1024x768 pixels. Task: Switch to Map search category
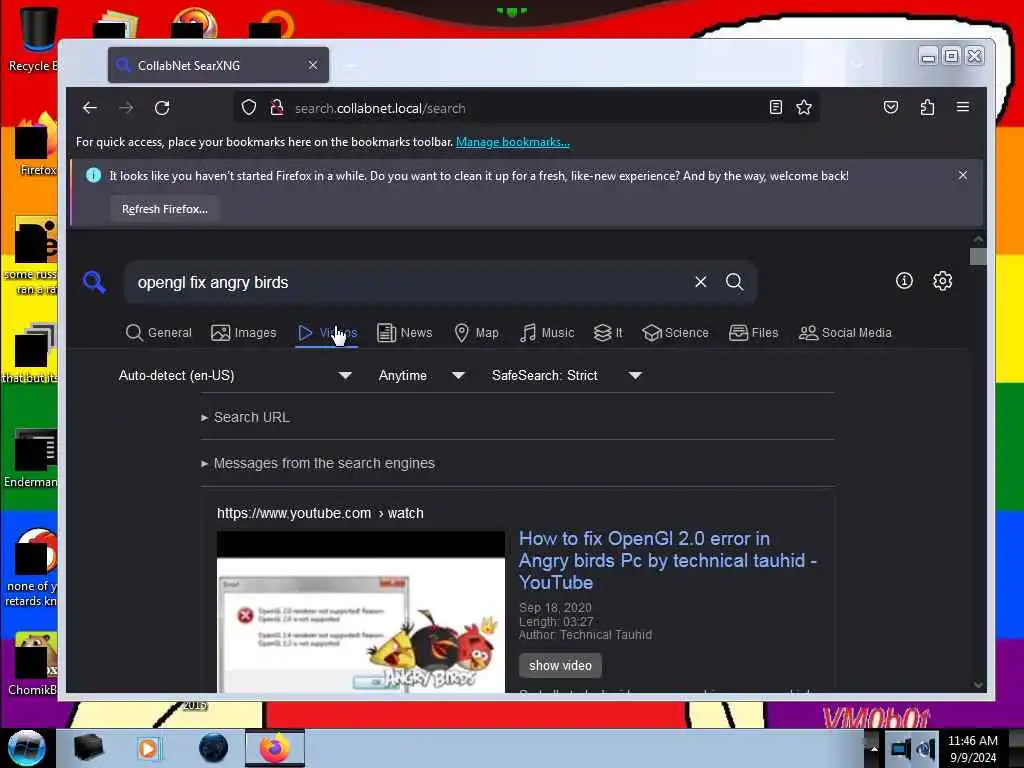476,332
